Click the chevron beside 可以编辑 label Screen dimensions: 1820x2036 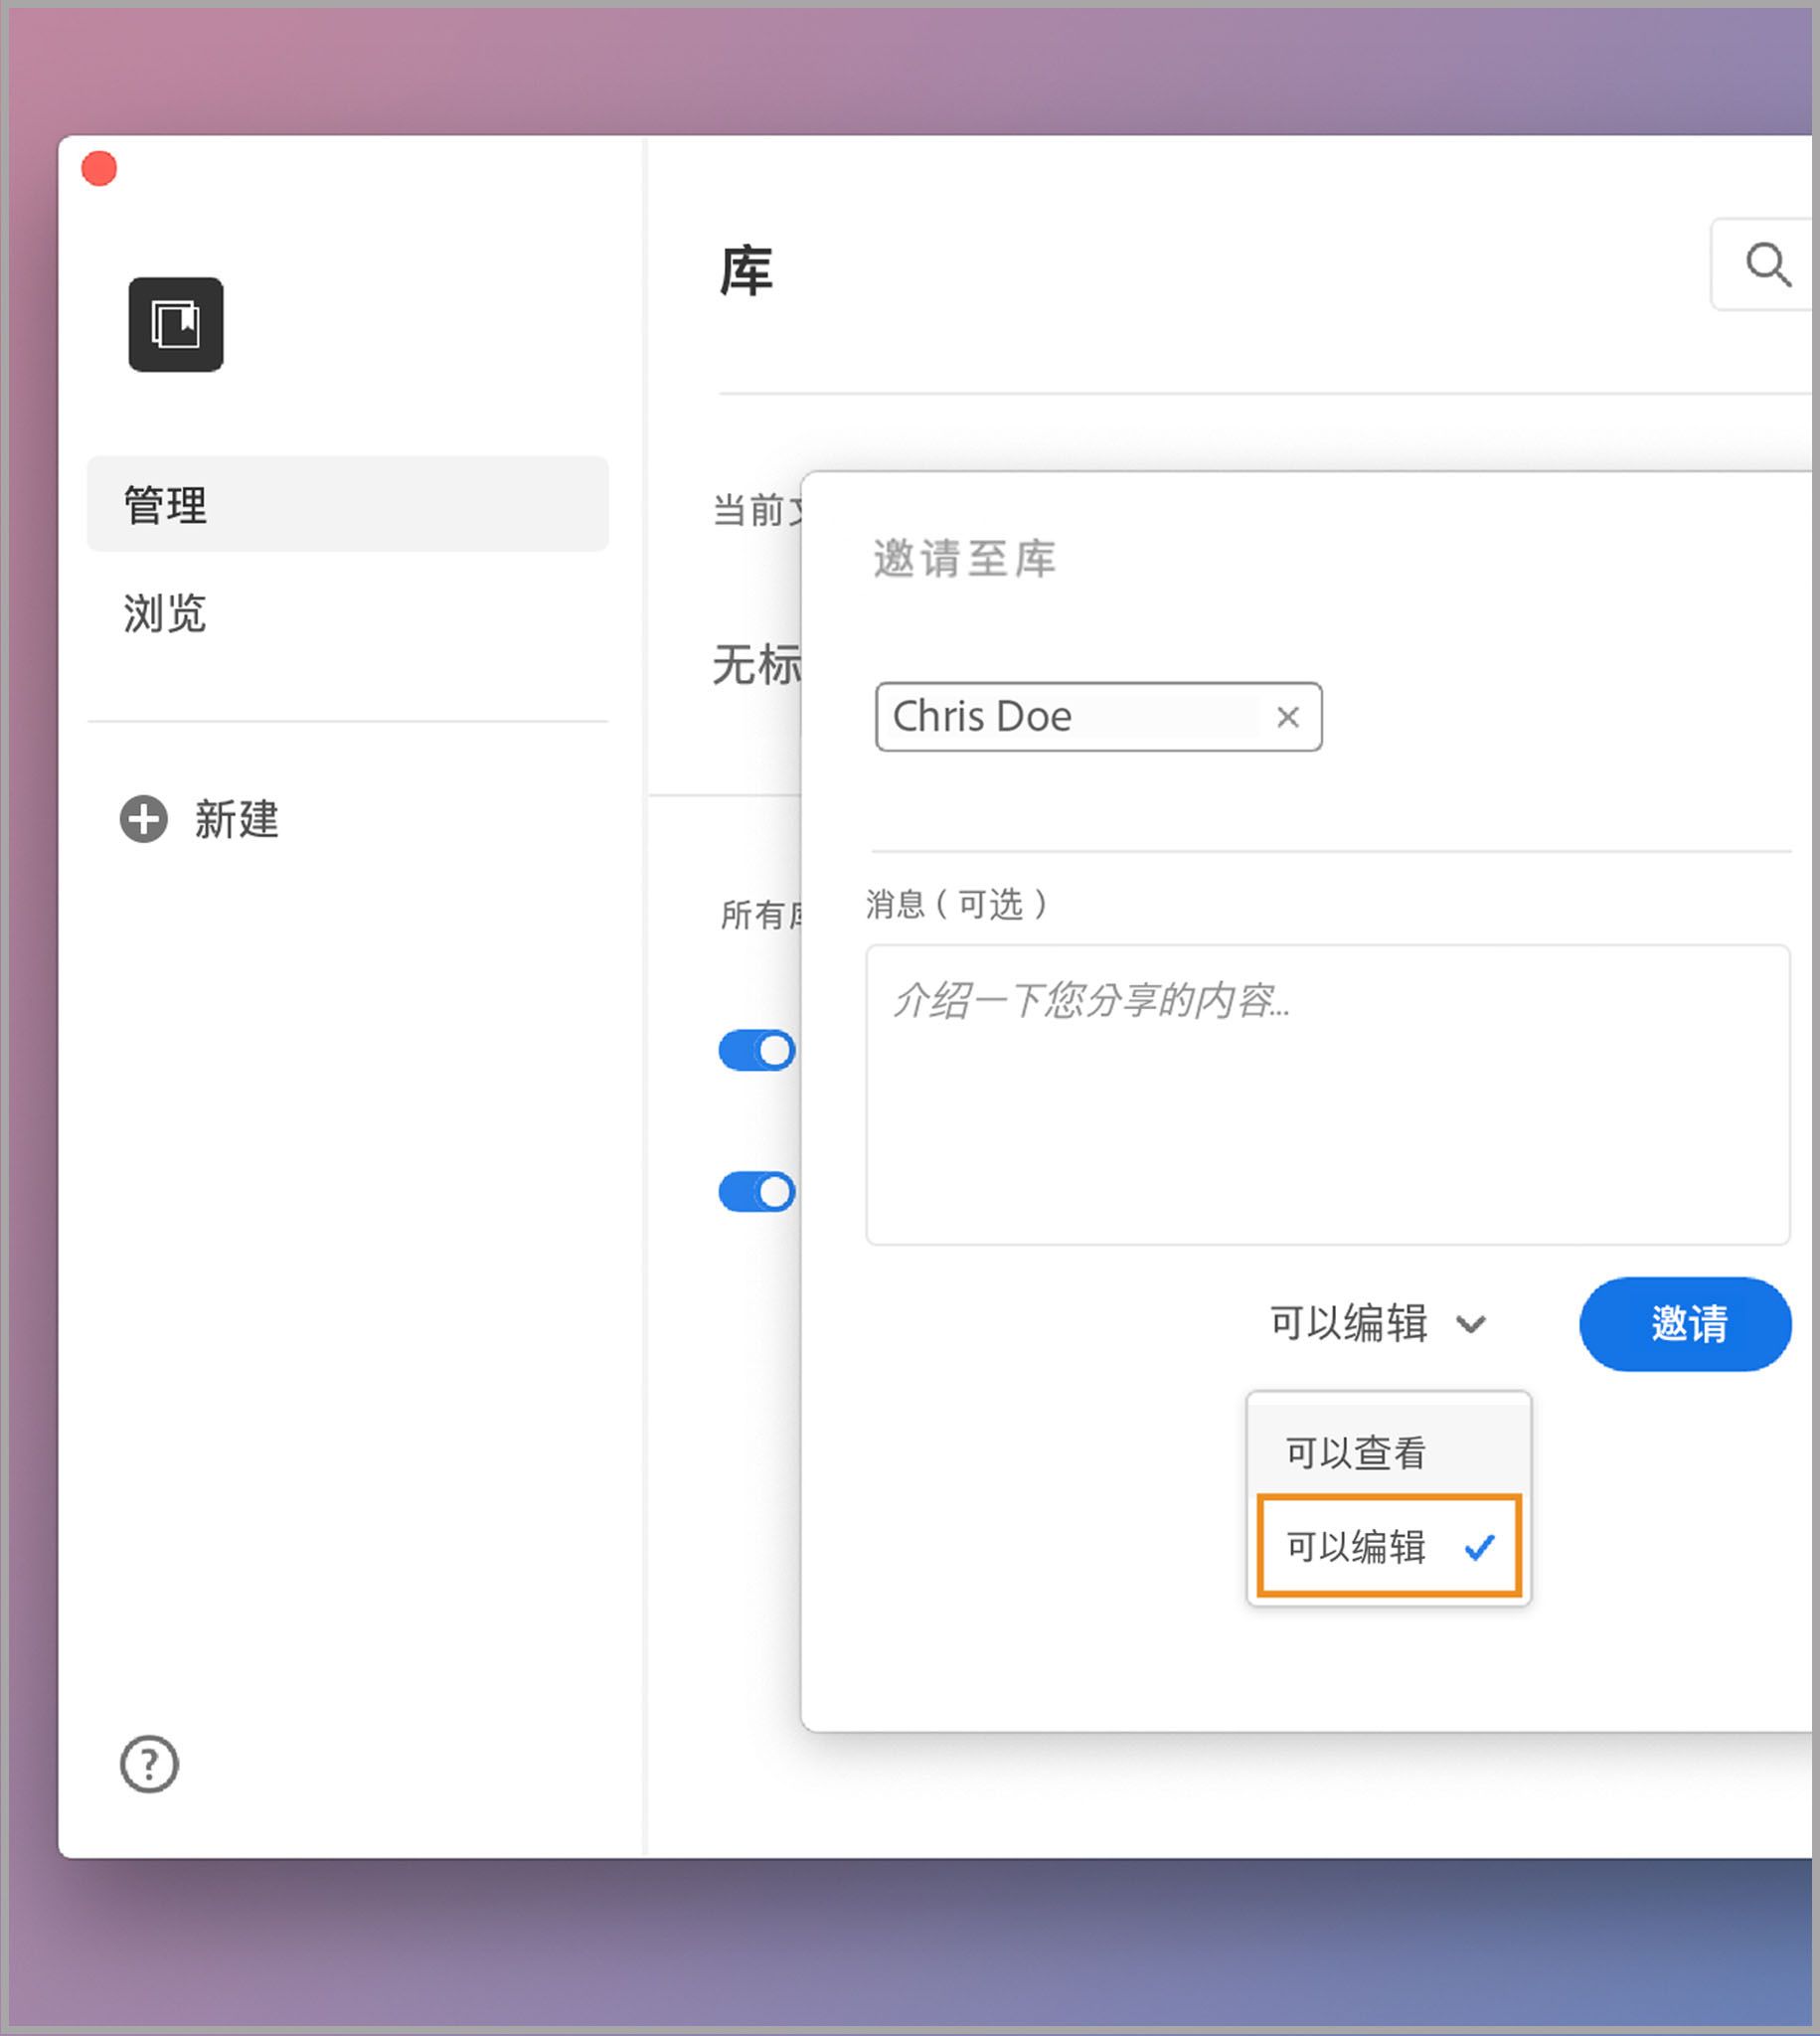tap(1470, 1325)
